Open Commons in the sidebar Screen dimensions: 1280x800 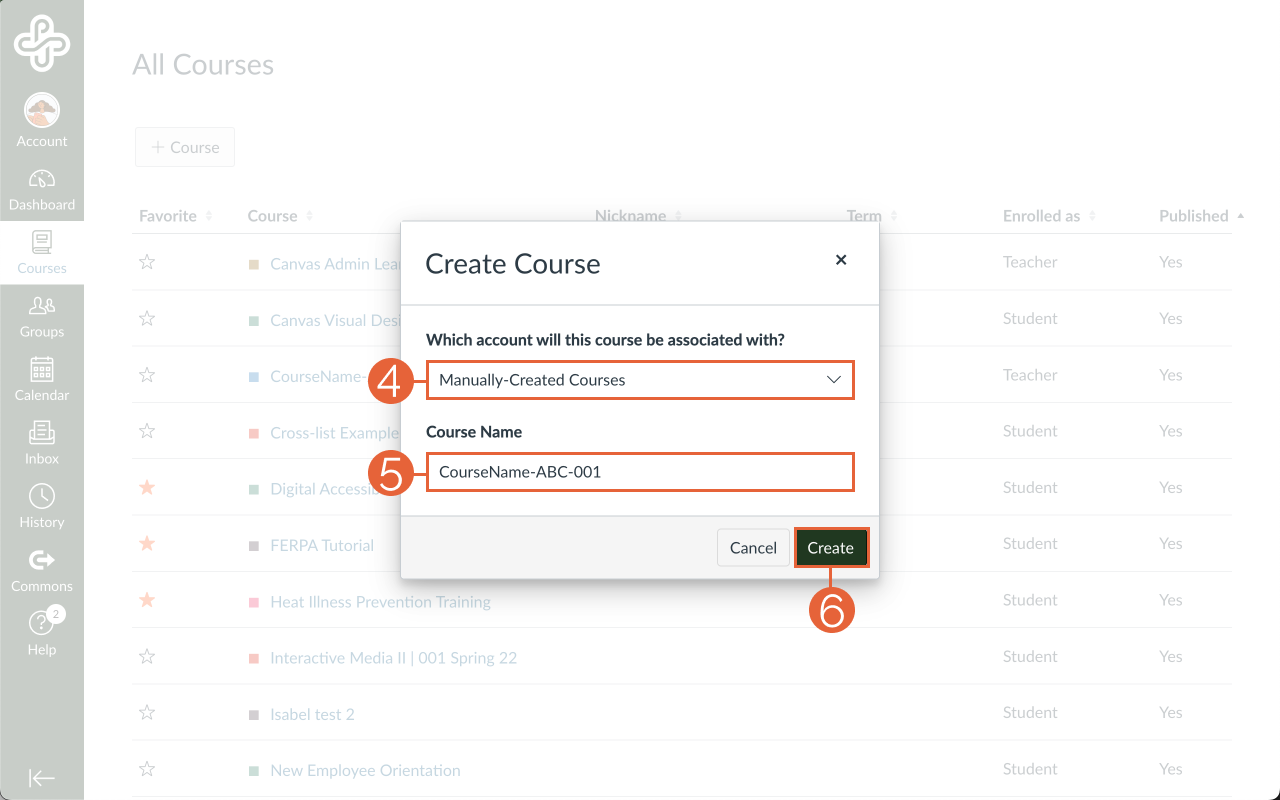click(42, 570)
